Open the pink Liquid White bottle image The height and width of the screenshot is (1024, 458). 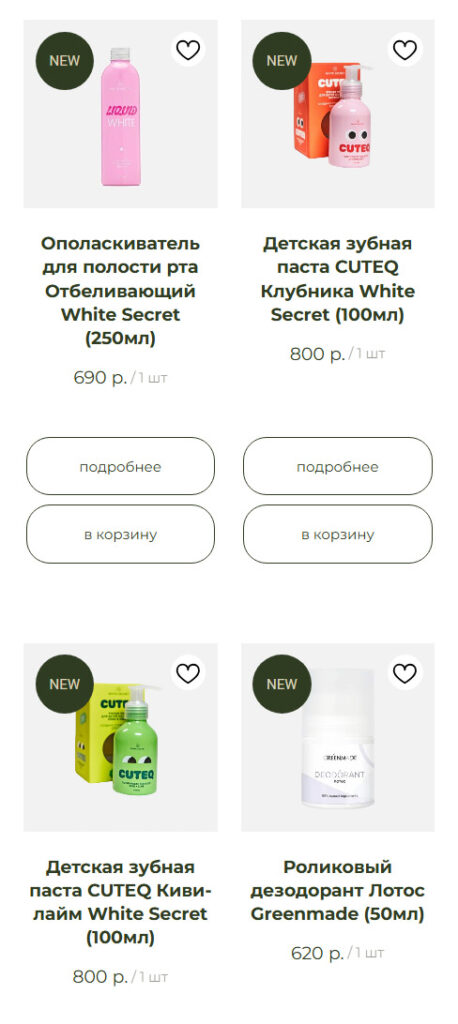pyautogui.click(x=120, y=114)
